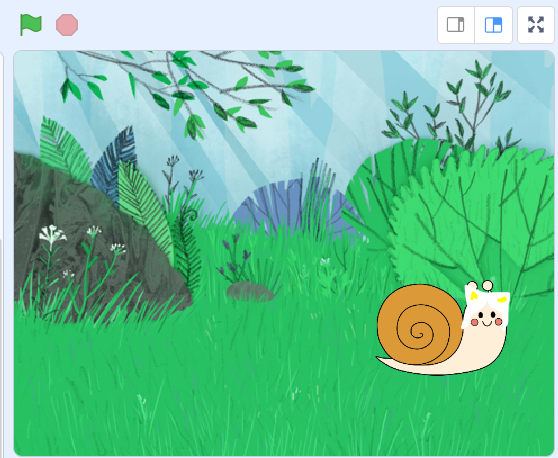Switch to the large stage layout

(x=494, y=25)
